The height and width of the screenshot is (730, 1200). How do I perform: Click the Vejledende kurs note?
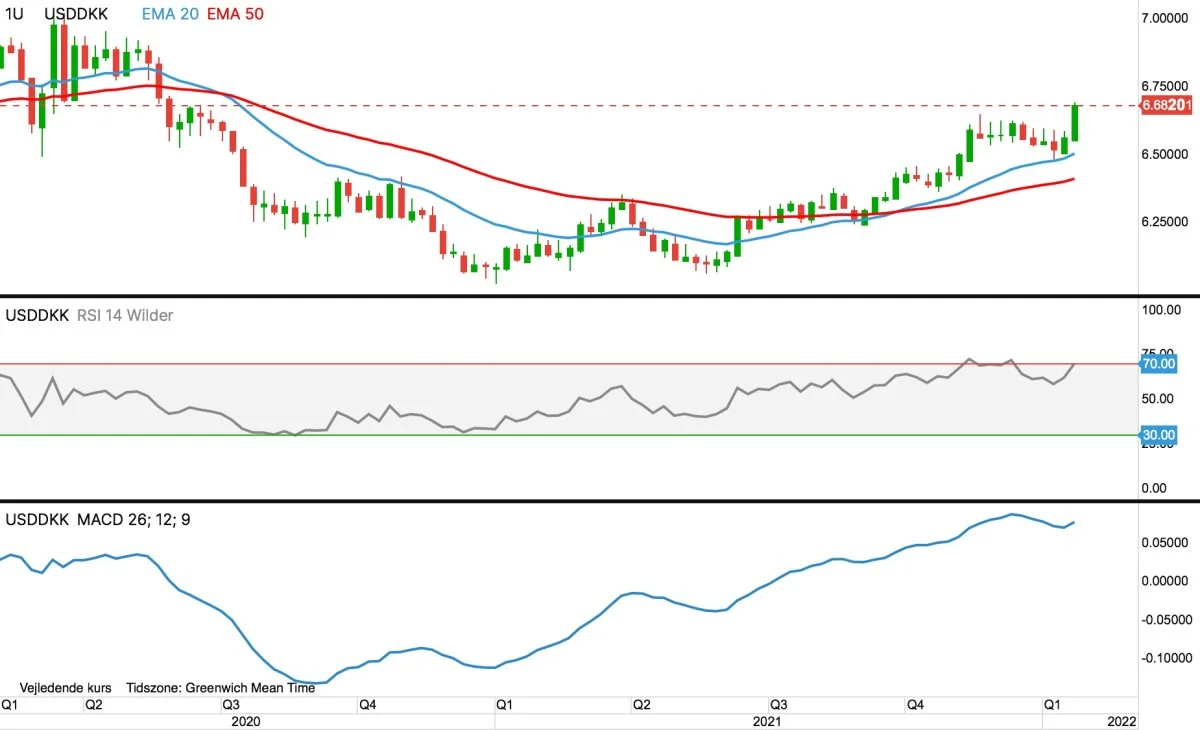pyautogui.click(x=65, y=689)
